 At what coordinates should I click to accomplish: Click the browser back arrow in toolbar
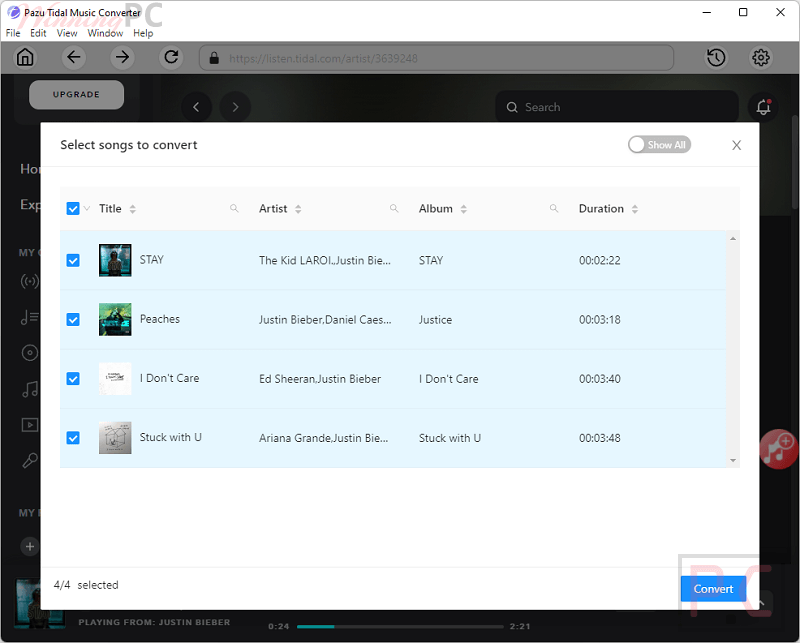coord(73,57)
